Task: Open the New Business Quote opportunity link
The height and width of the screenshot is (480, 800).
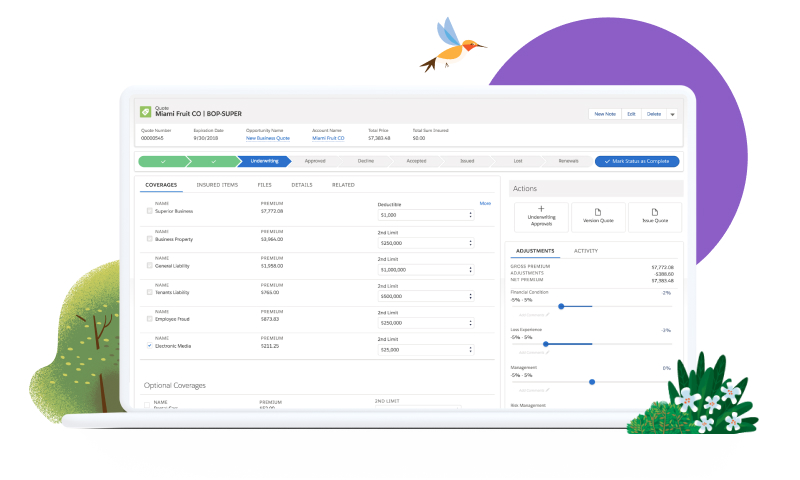Action: point(267,138)
